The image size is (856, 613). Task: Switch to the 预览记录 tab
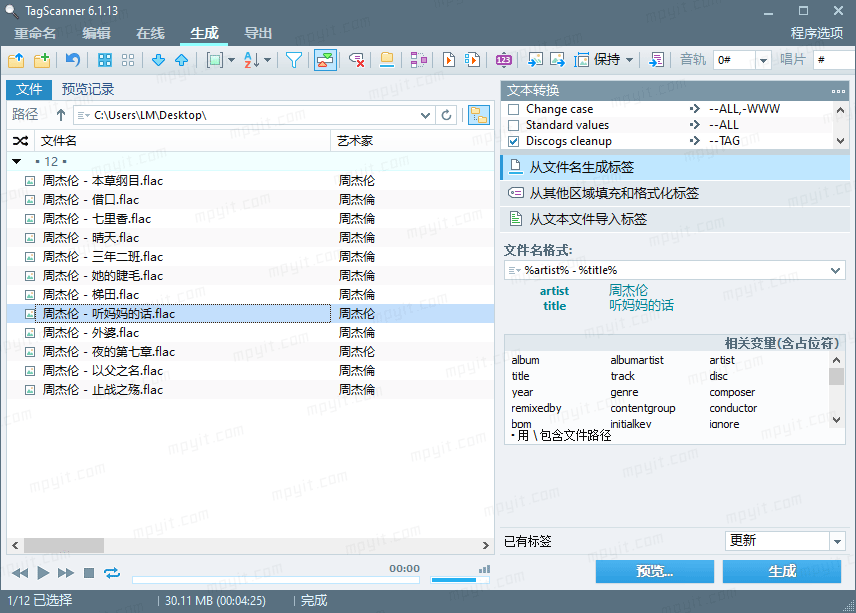[x=88, y=90]
